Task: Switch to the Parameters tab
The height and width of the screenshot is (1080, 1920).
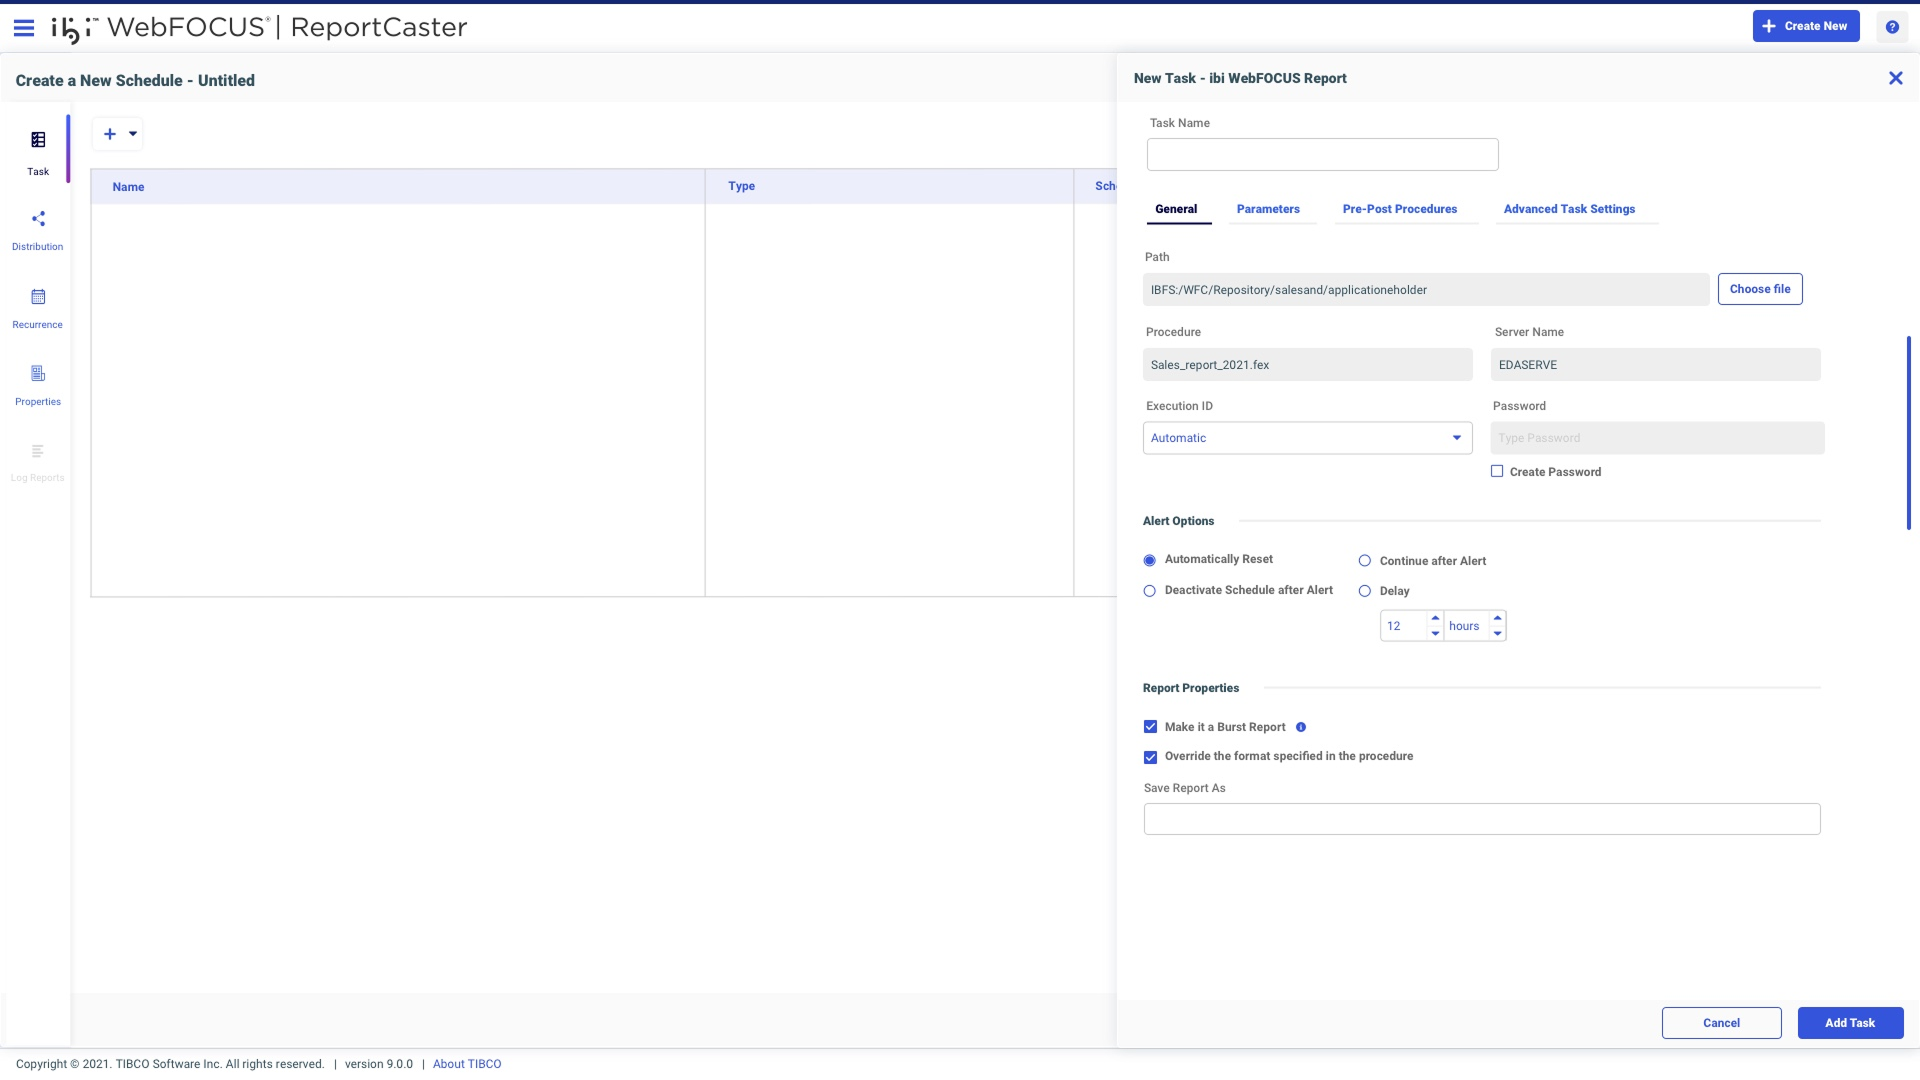Action: coord(1268,209)
